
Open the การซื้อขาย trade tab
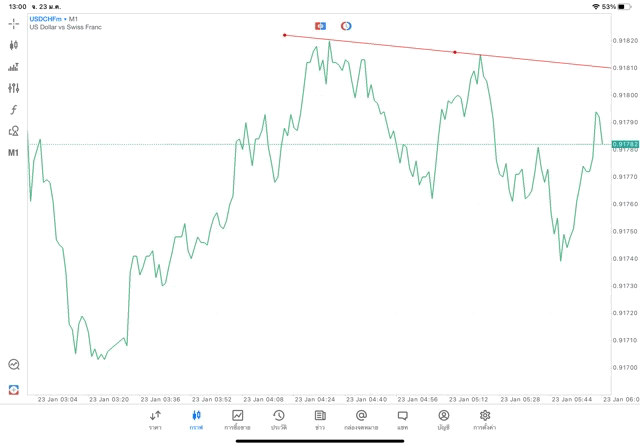pos(238,419)
